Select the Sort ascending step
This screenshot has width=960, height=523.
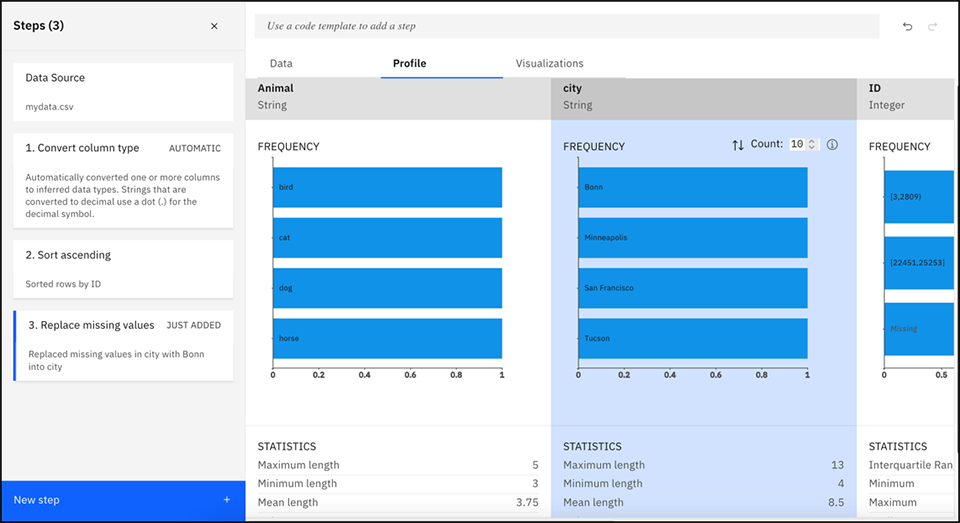click(123, 269)
